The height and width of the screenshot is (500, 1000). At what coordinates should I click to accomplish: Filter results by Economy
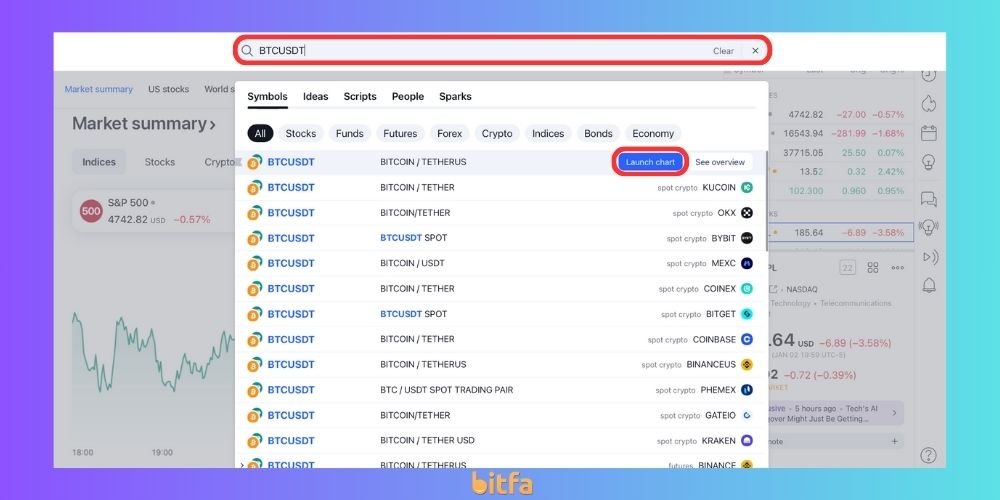point(653,133)
